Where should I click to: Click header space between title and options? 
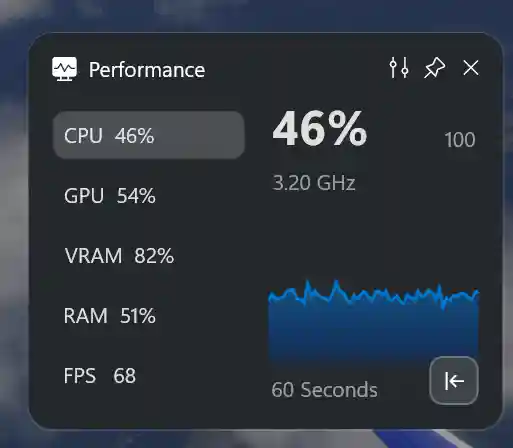pyautogui.click(x=297, y=69)
